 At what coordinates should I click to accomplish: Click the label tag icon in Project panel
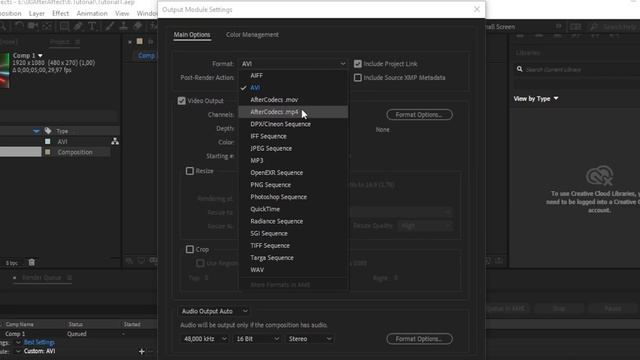[48, 131]
